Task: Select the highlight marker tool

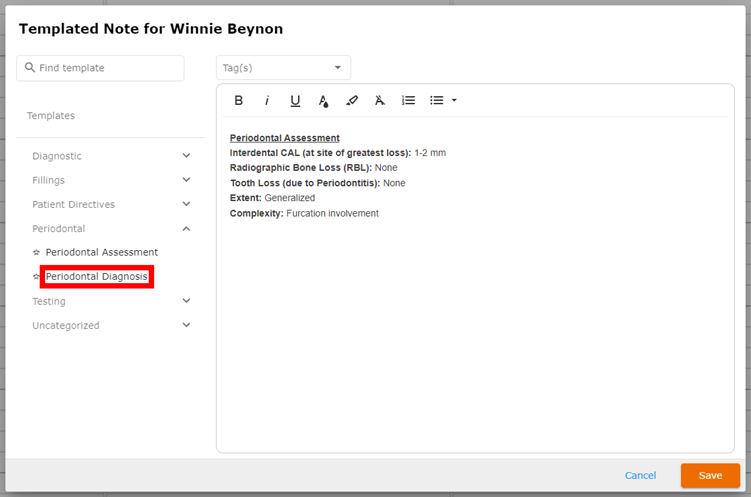Action: click(x=352, y=101)
